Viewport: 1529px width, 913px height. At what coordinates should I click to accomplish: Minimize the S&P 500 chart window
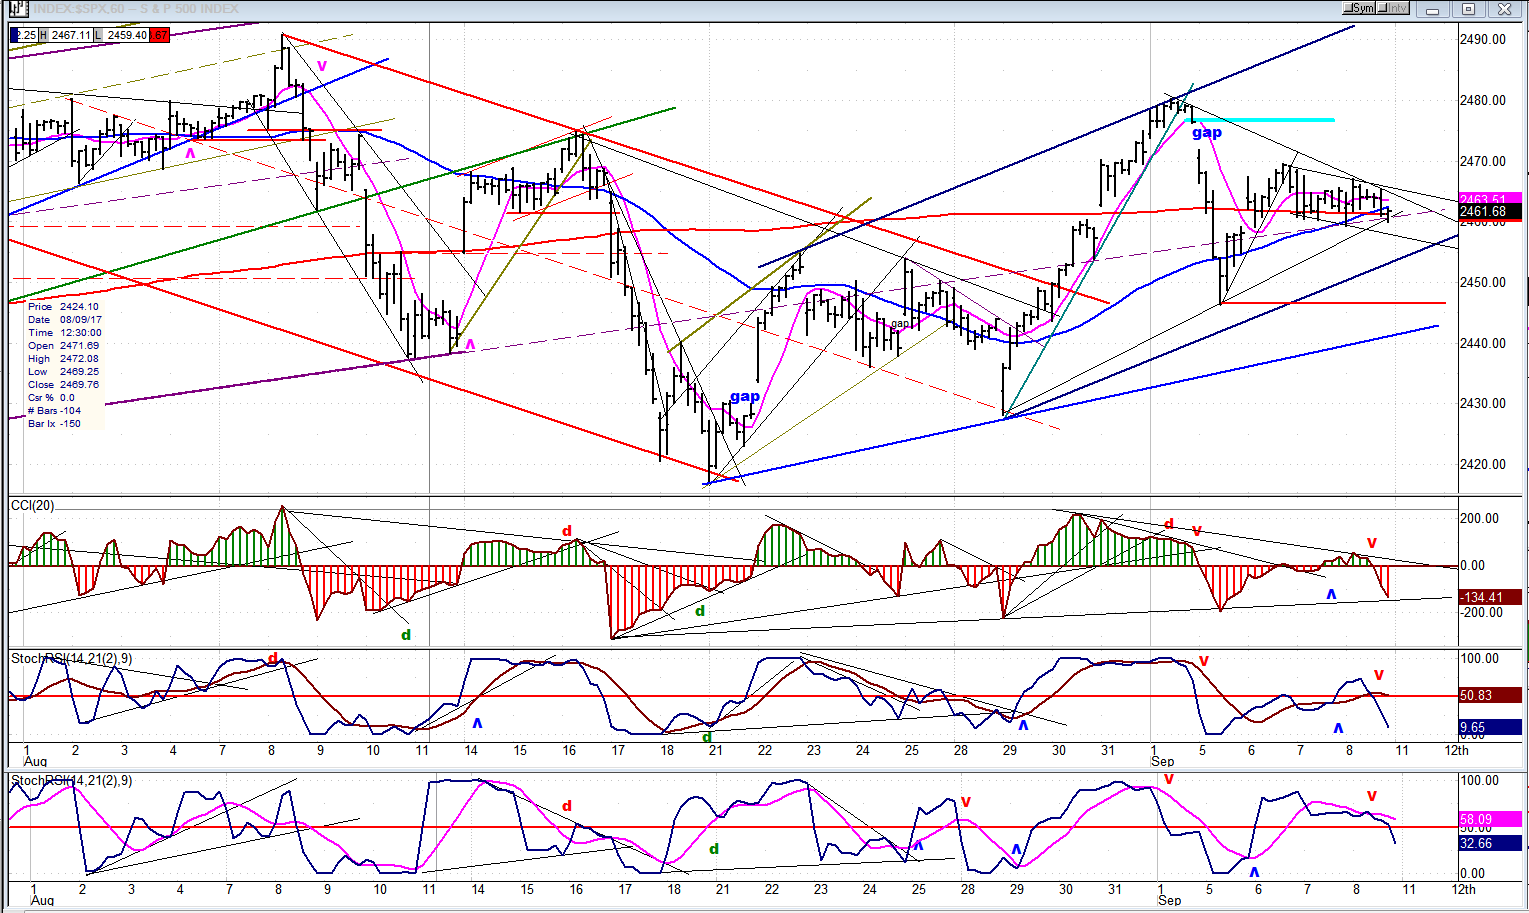click(1434, 10)
